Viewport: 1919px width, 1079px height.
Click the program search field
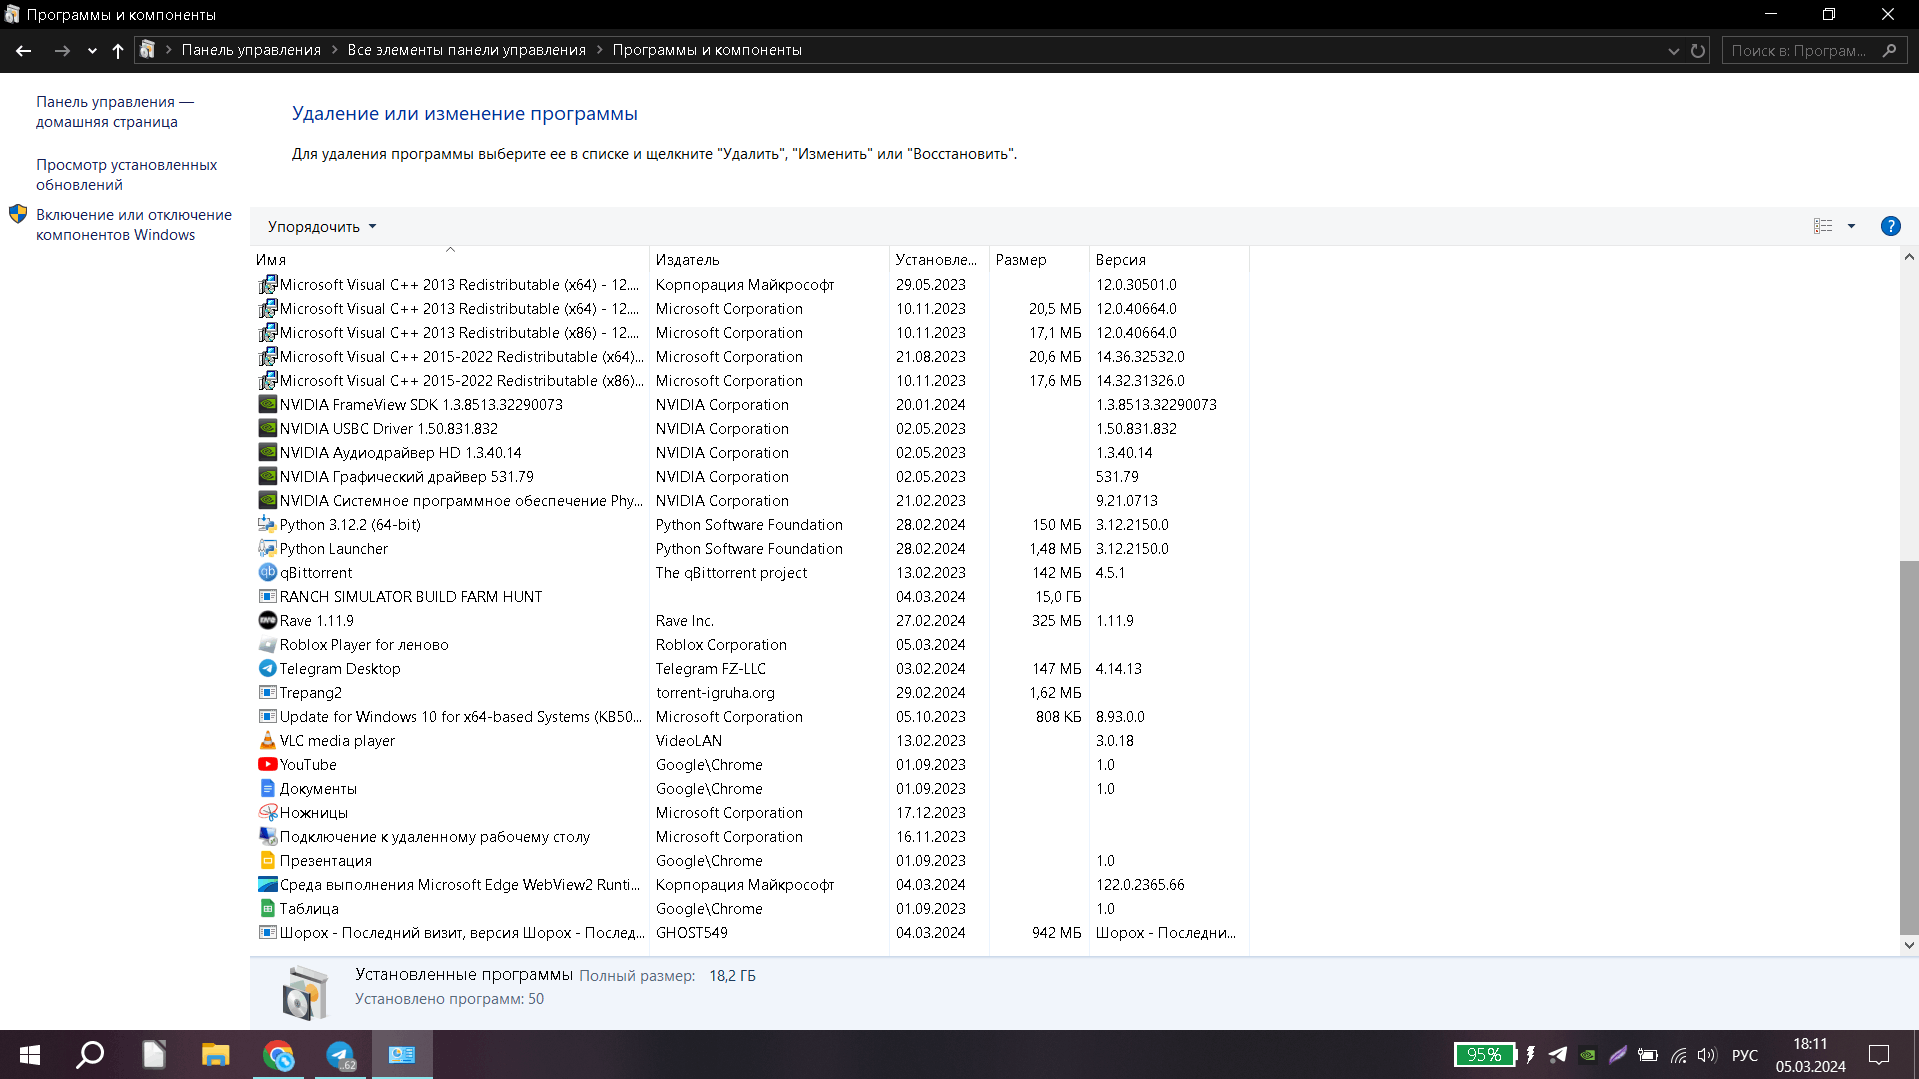pyautogui.click(x=1813, y=50)
